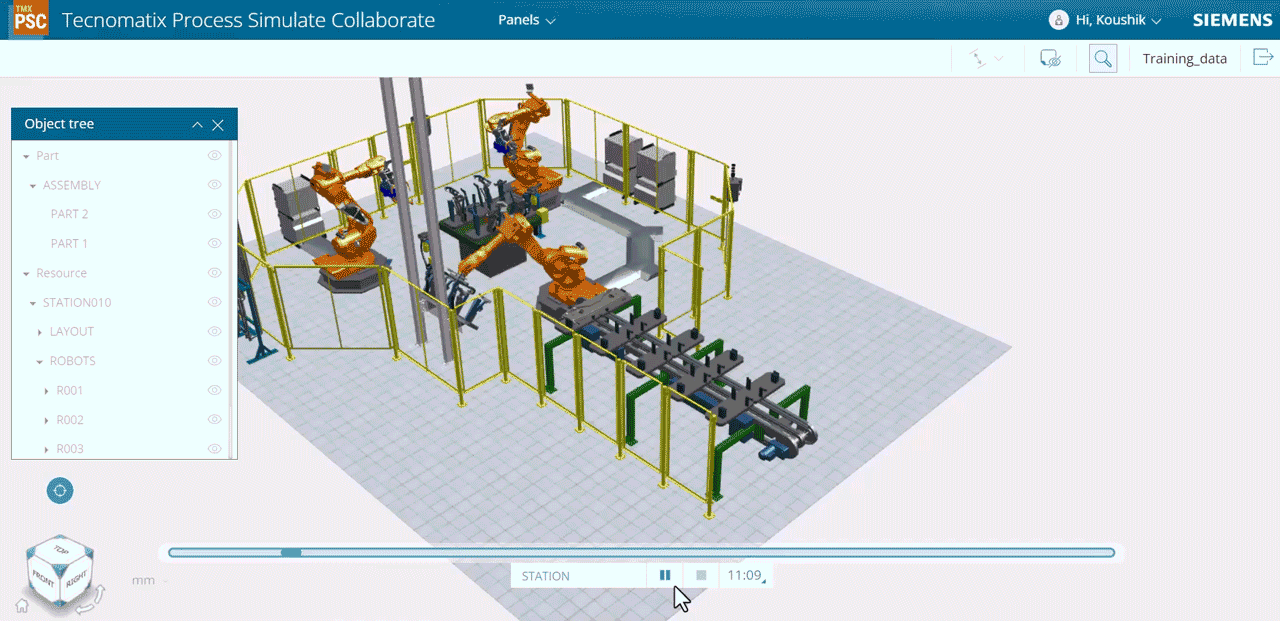
Task: Click the zoom-to-fit target icon
Action: point(60,490)
